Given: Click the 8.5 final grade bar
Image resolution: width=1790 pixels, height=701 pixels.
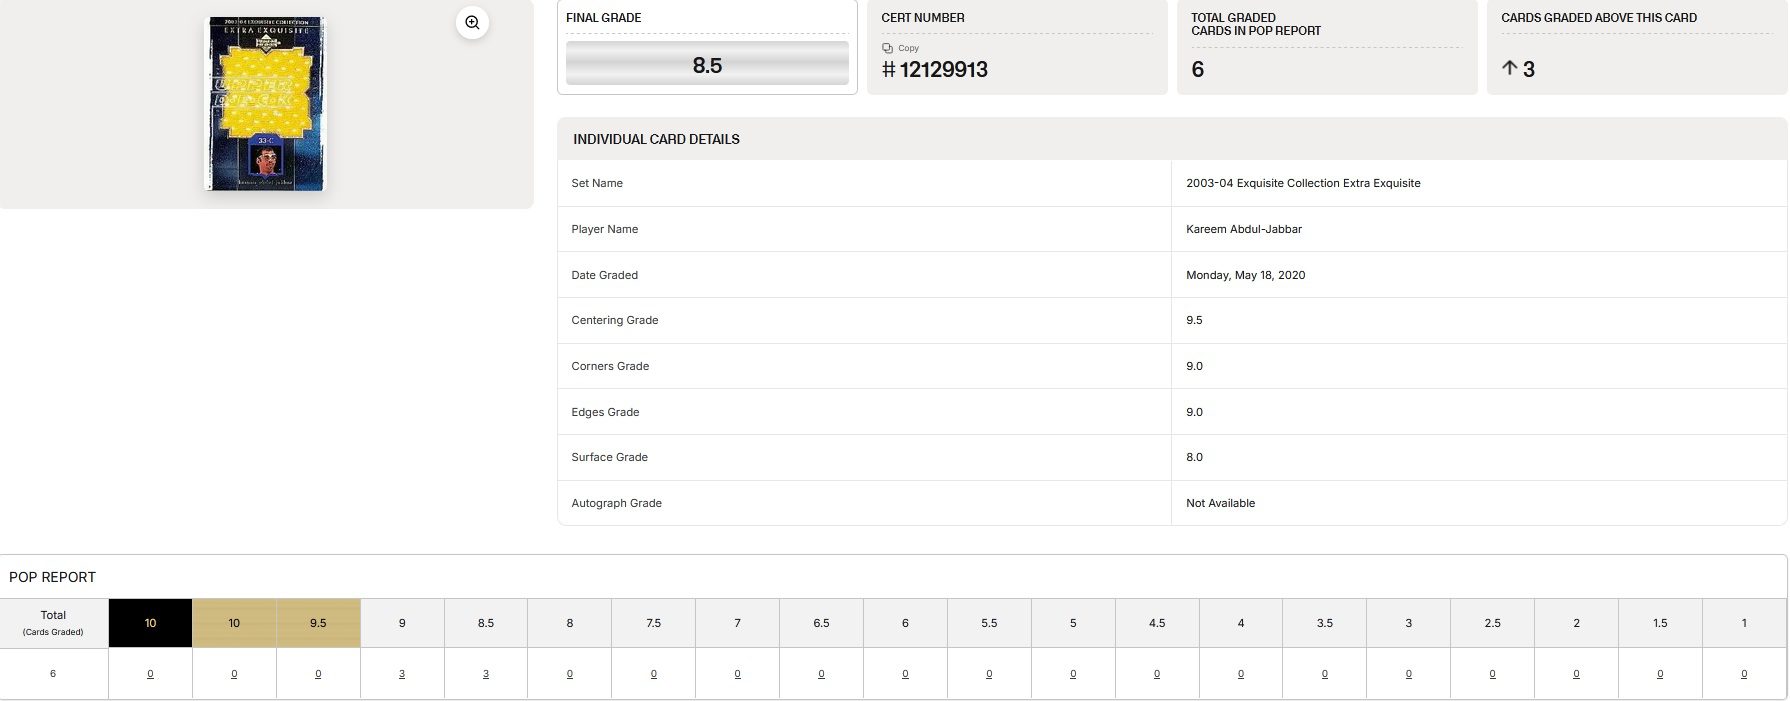Looking at the screenshot, I should pos(707,65).
